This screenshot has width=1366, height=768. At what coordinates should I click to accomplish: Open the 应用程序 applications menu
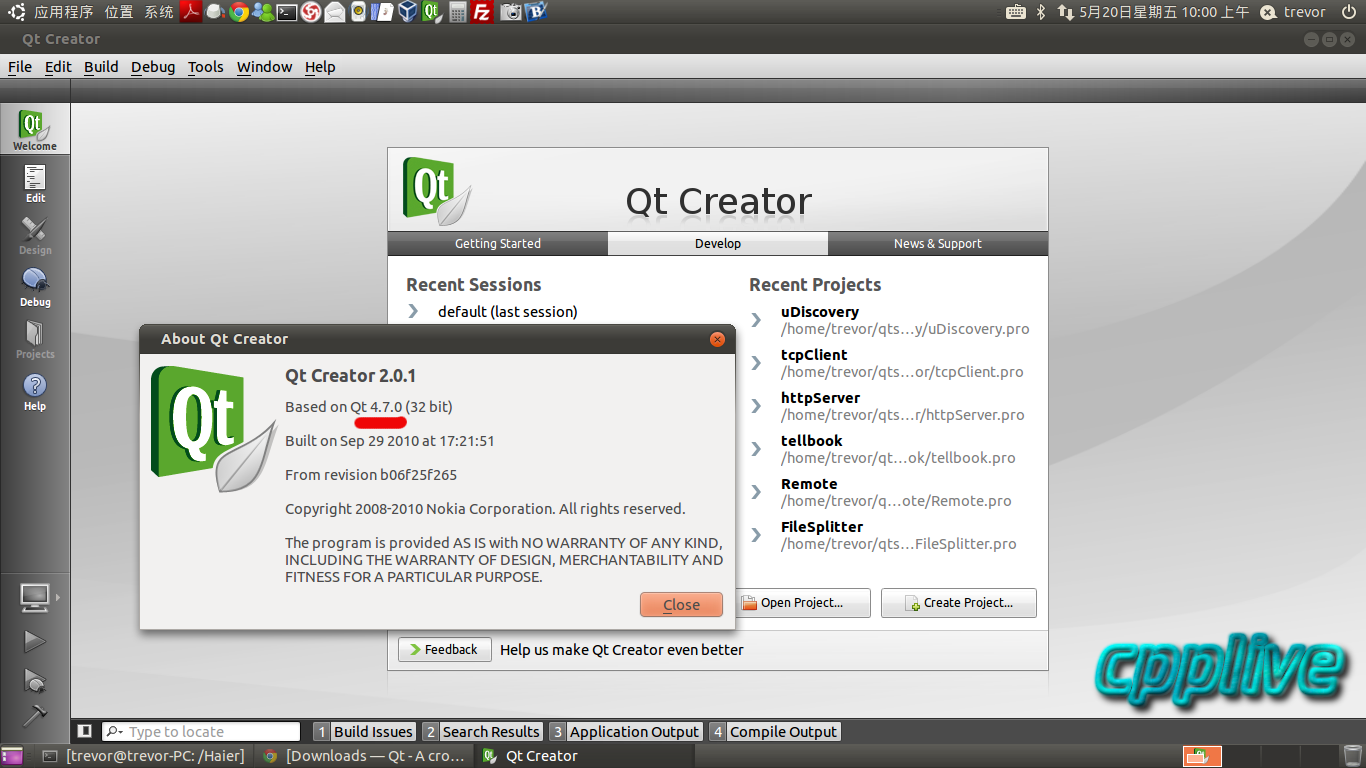point(63,12)
